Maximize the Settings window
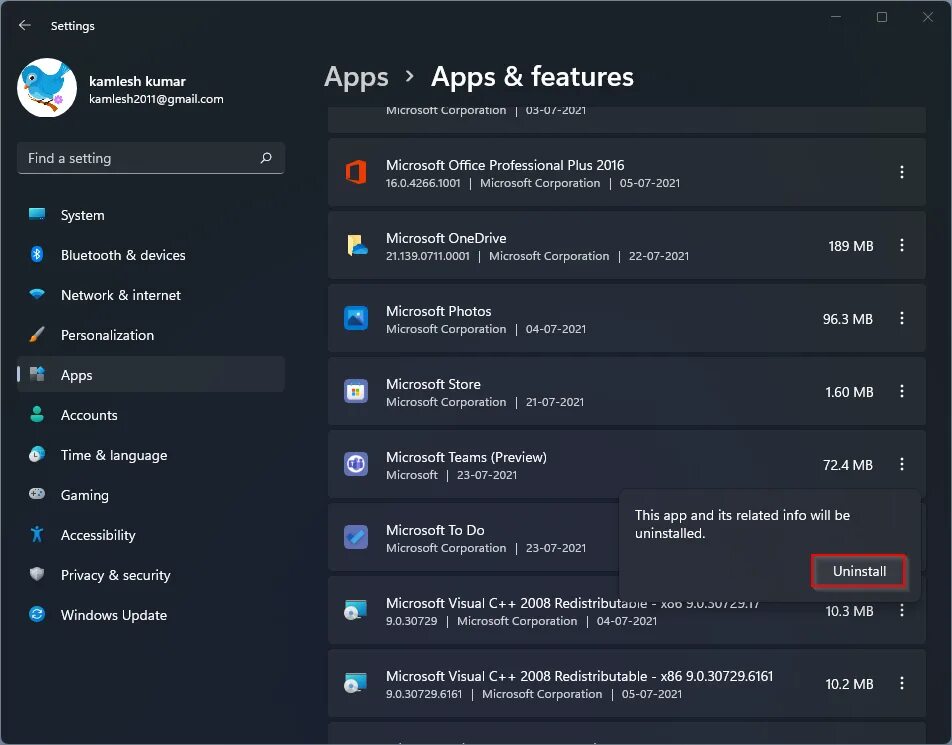 (882, 17)
